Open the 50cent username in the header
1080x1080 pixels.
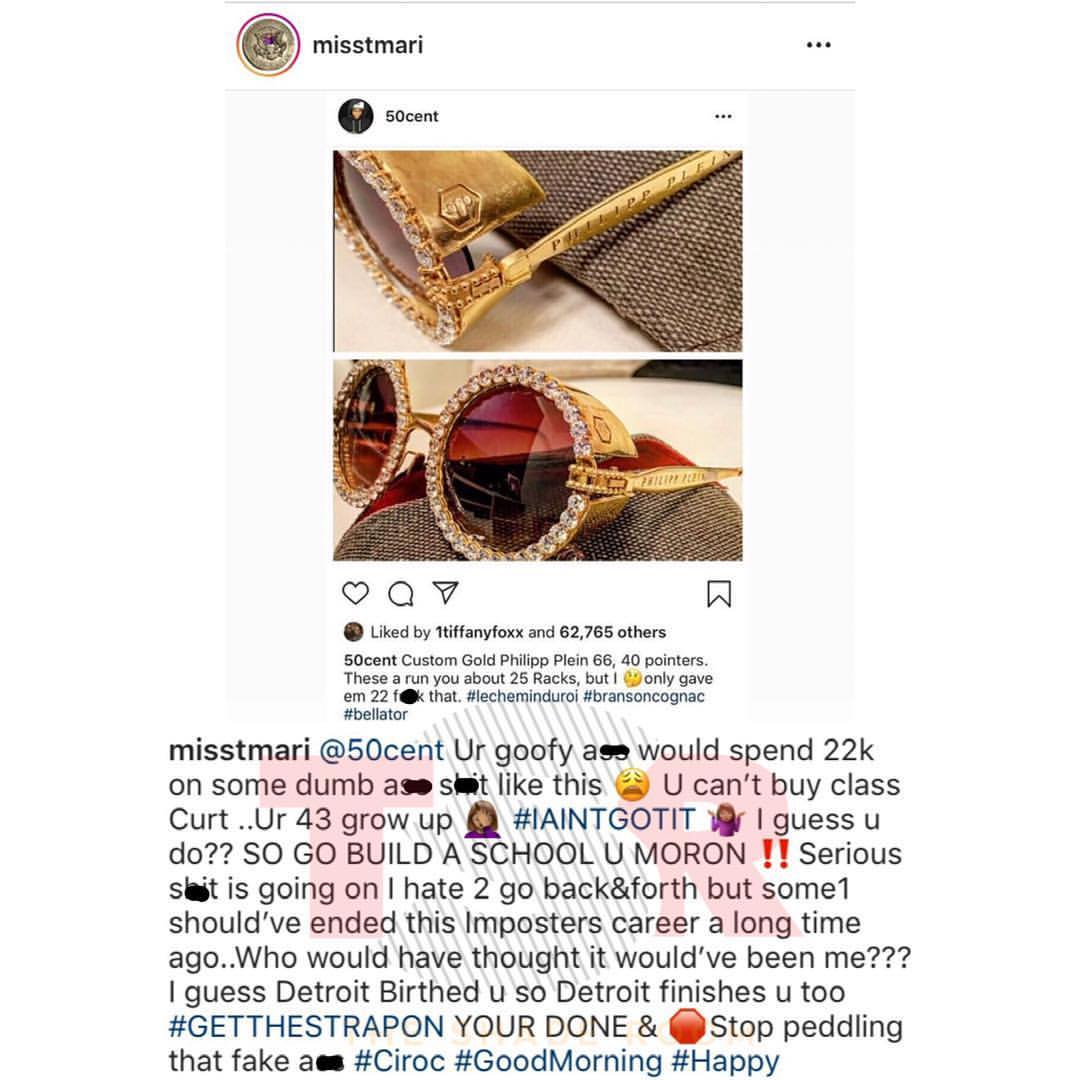coord(411,116)
